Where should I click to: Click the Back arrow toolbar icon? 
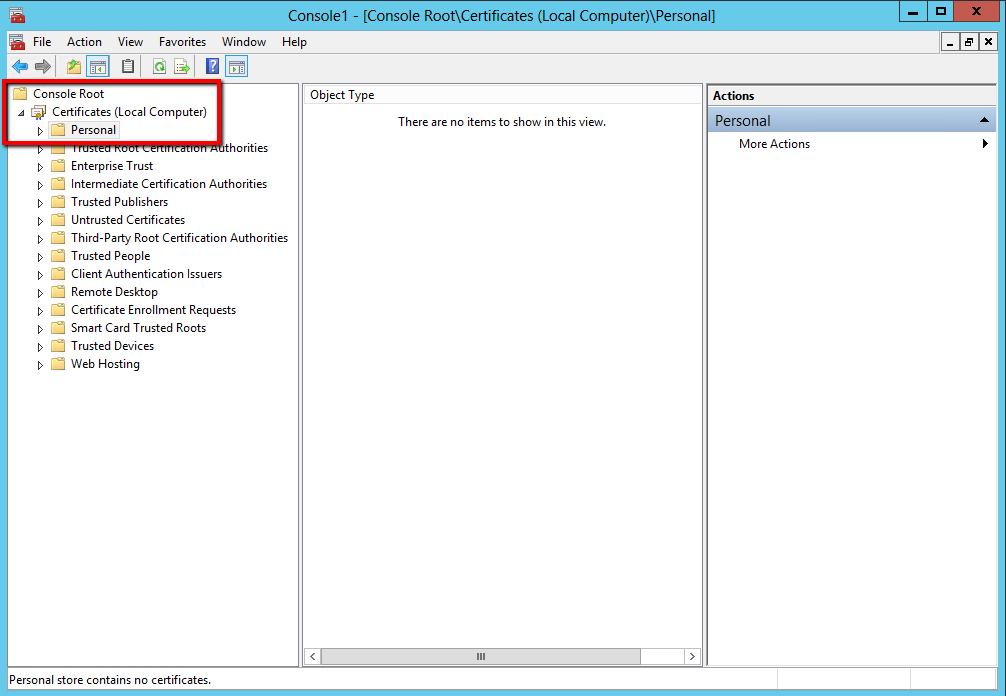(20, 67)
